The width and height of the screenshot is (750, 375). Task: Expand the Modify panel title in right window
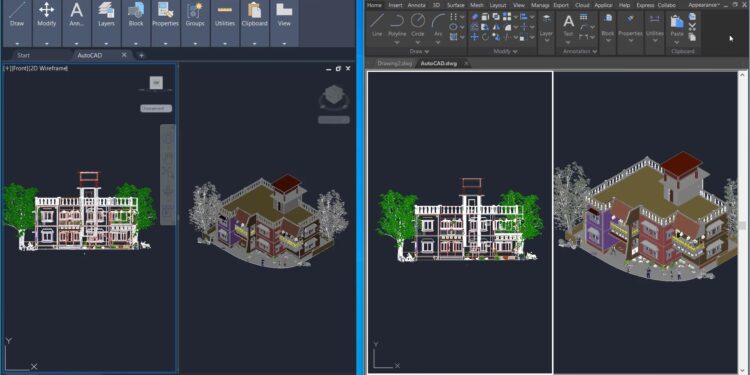pos(505,51)
